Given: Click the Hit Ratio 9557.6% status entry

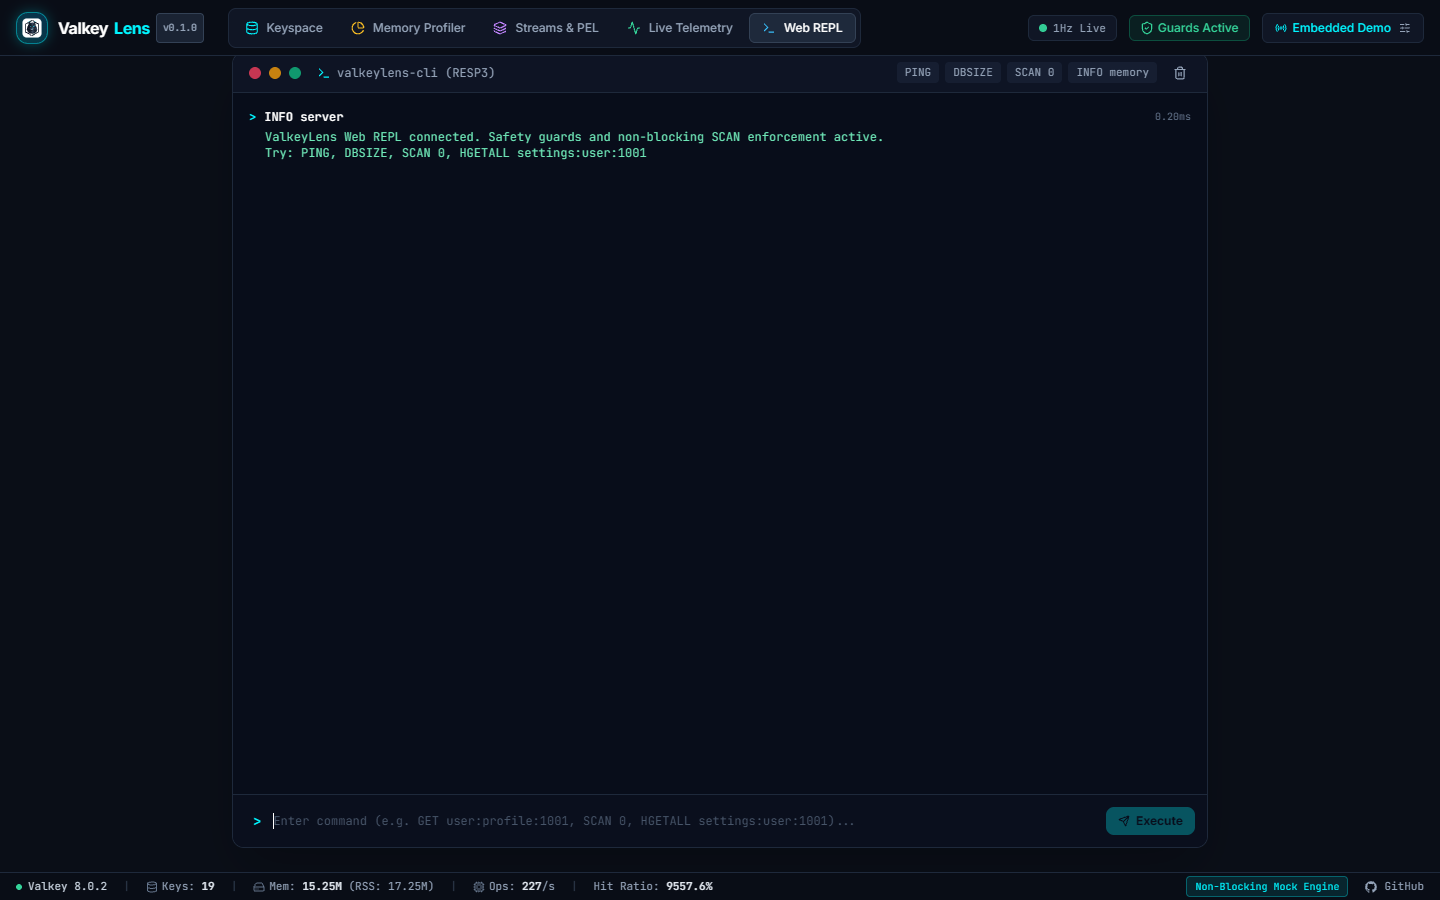Looking at the screenshot, I should (x=653, y=887).
